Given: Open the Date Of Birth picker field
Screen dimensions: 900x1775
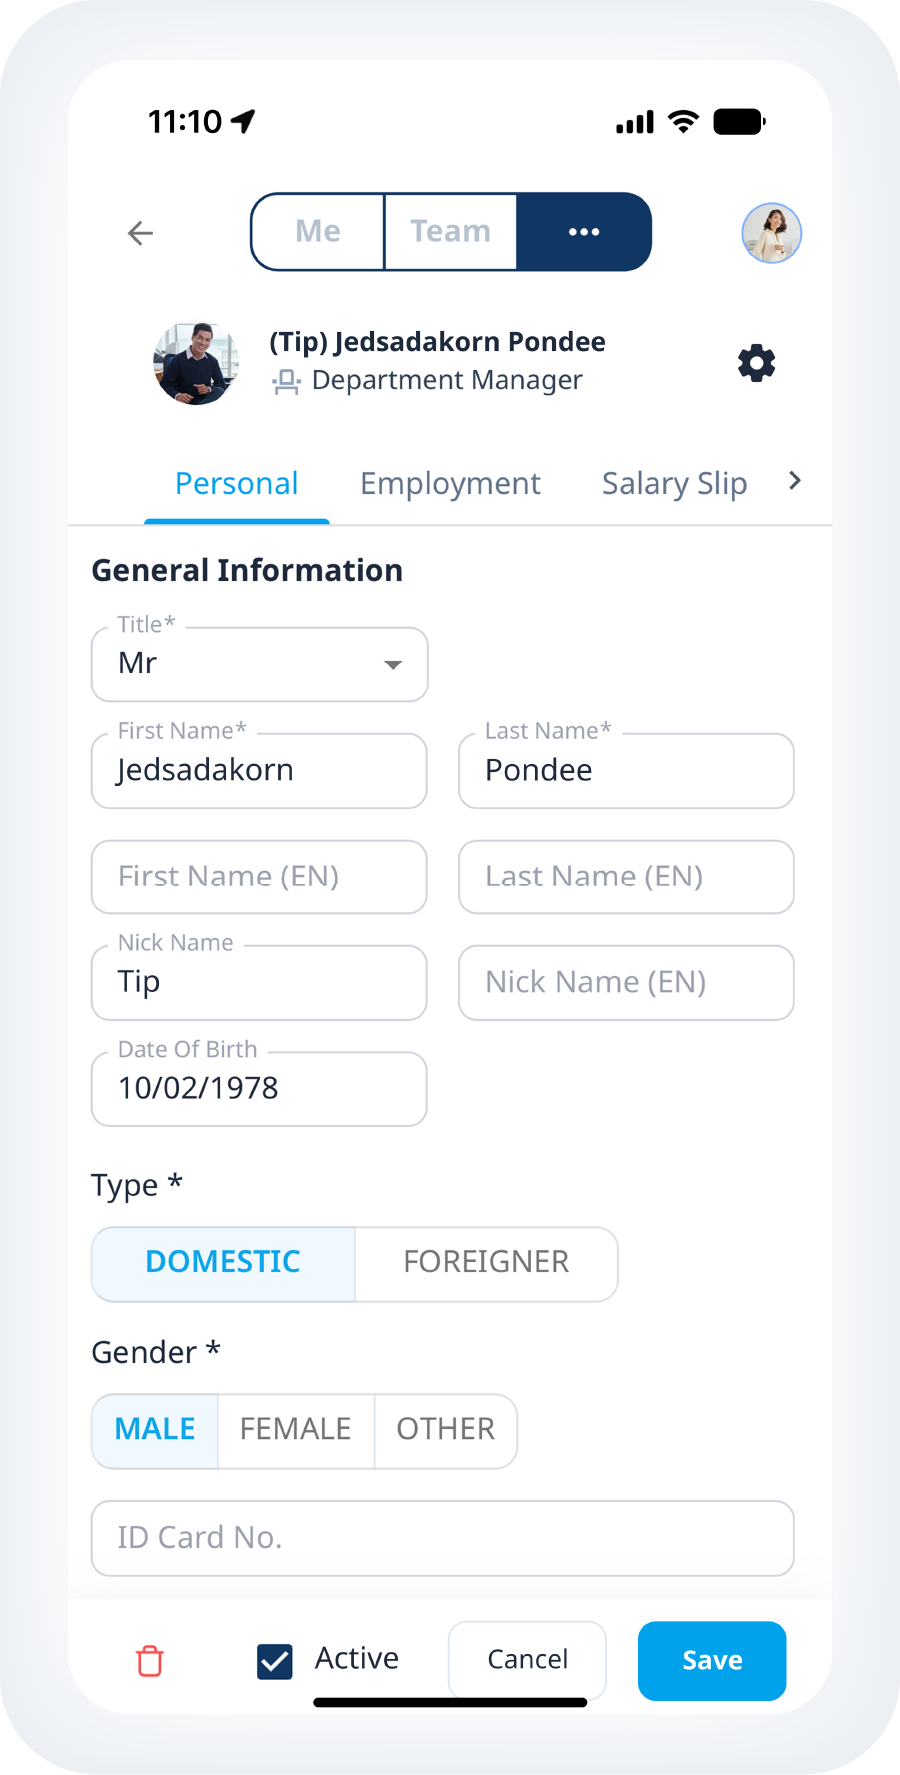Looking at the screenshot, I should coord(259,1088).
